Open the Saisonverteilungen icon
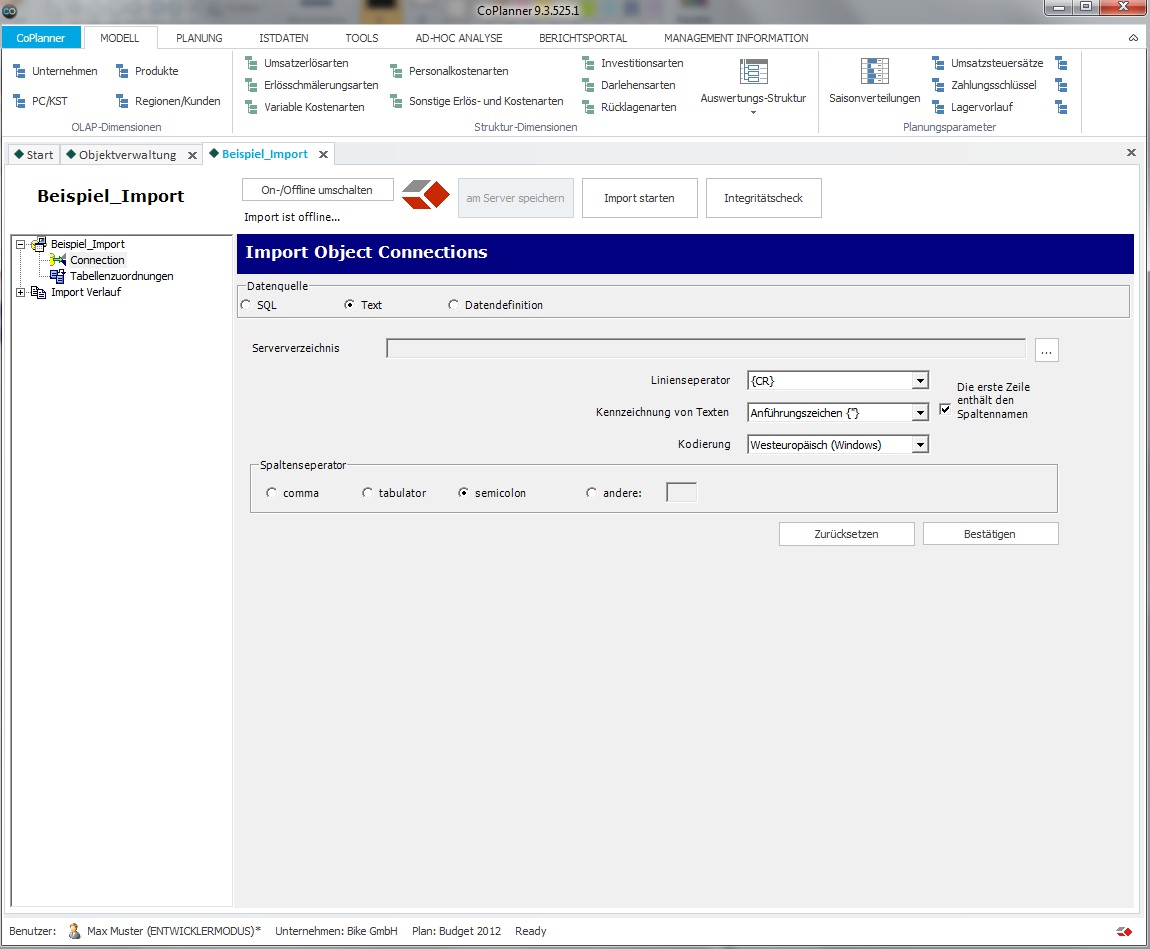 point(874,72)
